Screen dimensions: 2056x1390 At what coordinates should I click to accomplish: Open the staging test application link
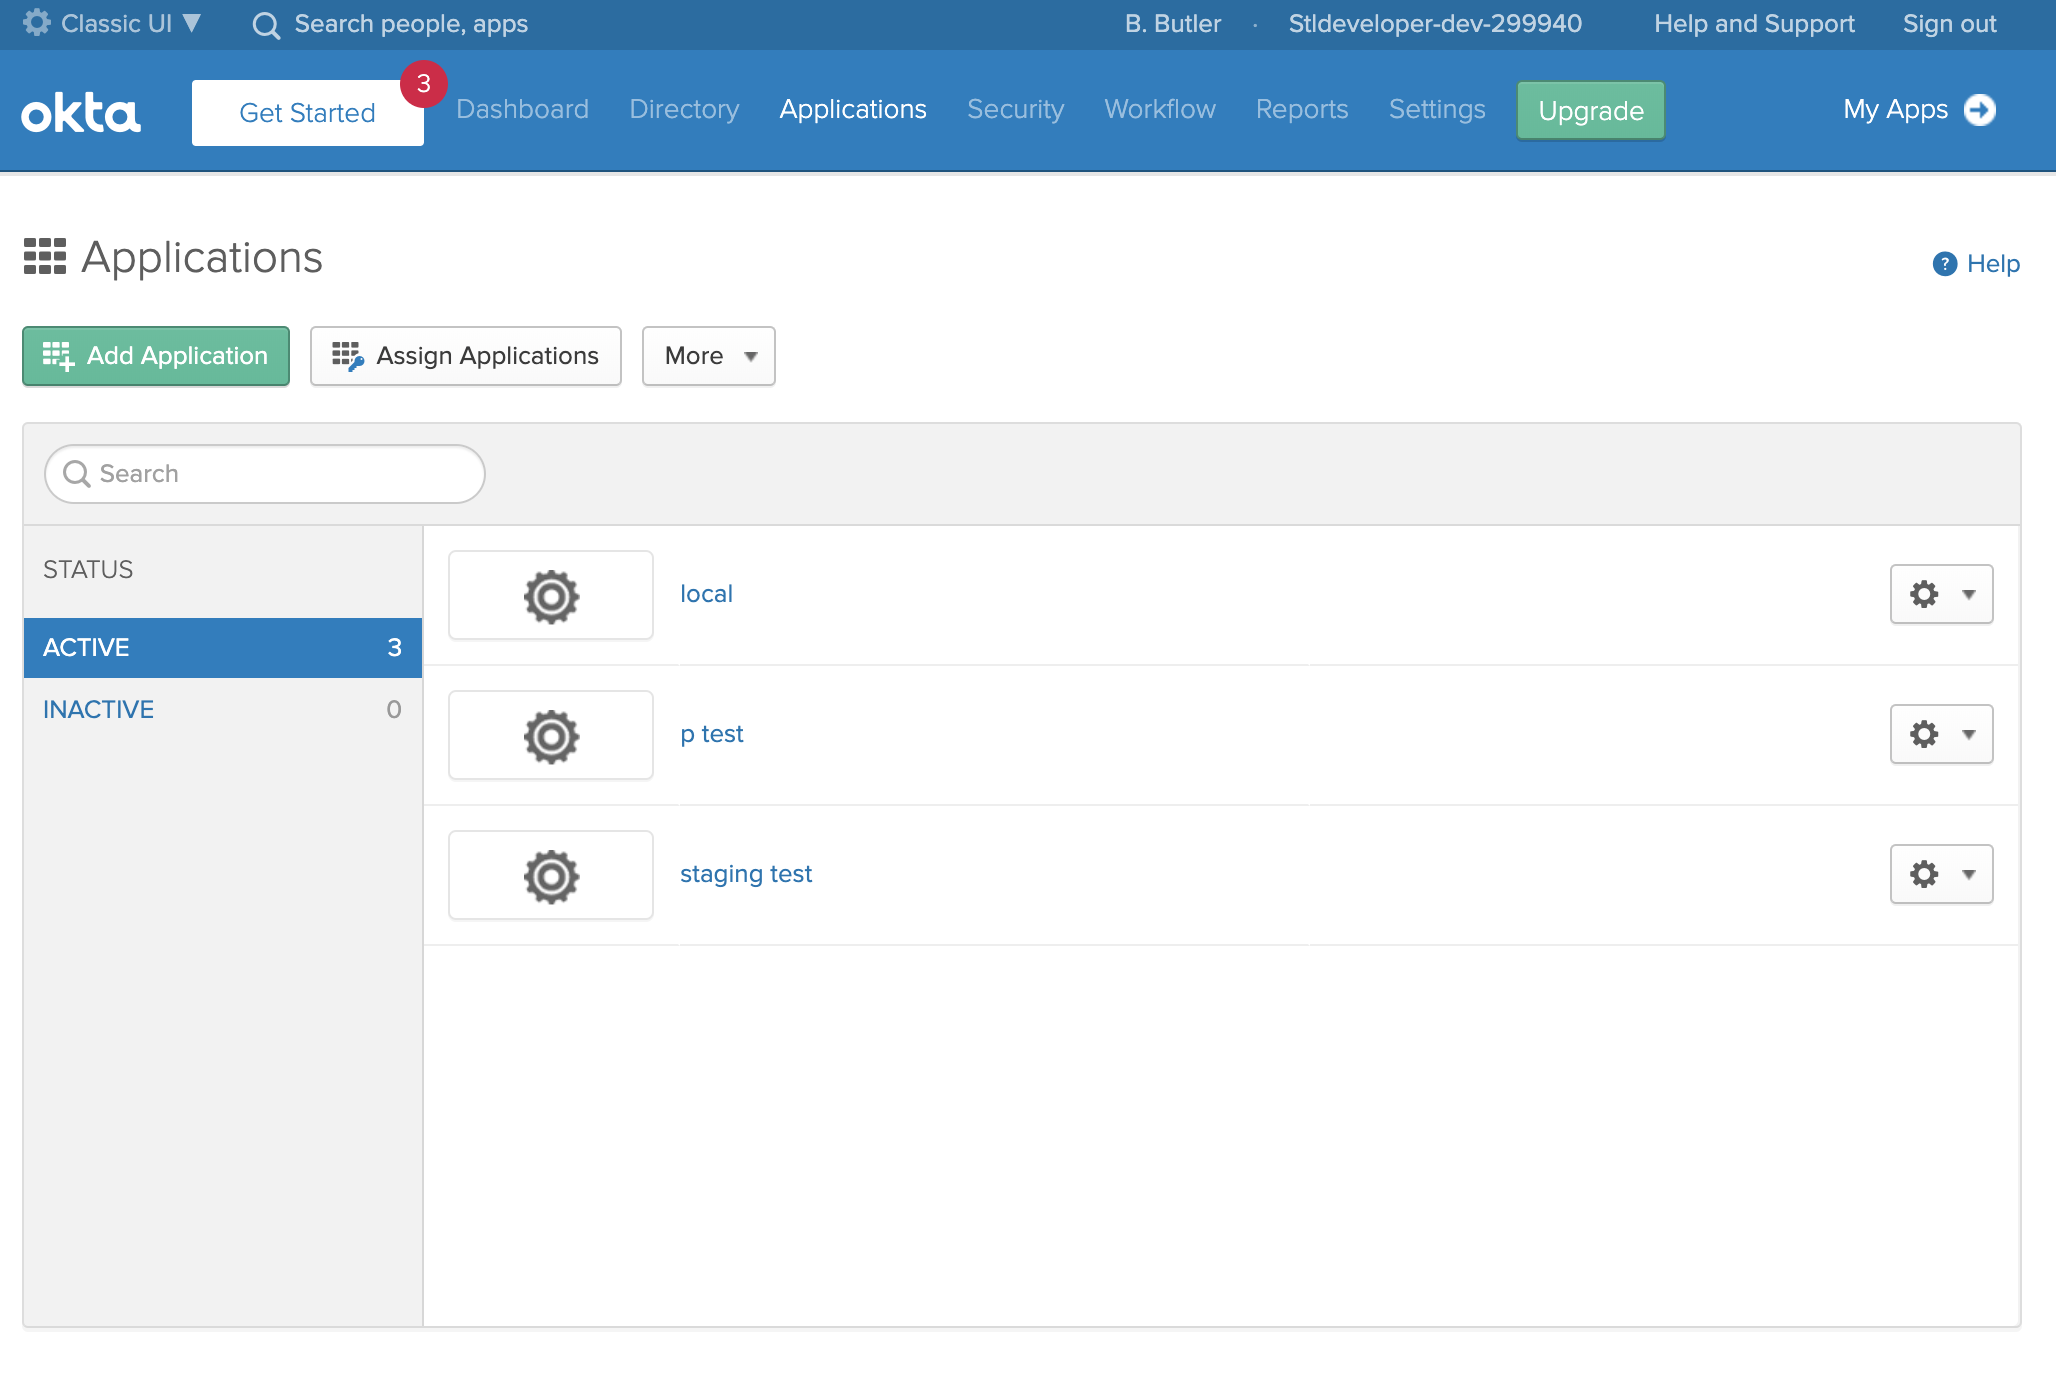point(746,874)
